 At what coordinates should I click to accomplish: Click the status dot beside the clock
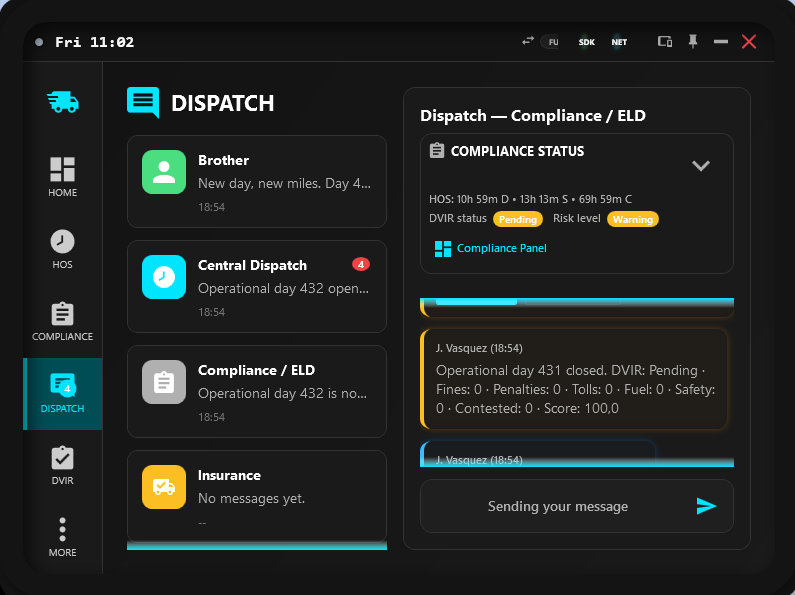tap(39, 42)
